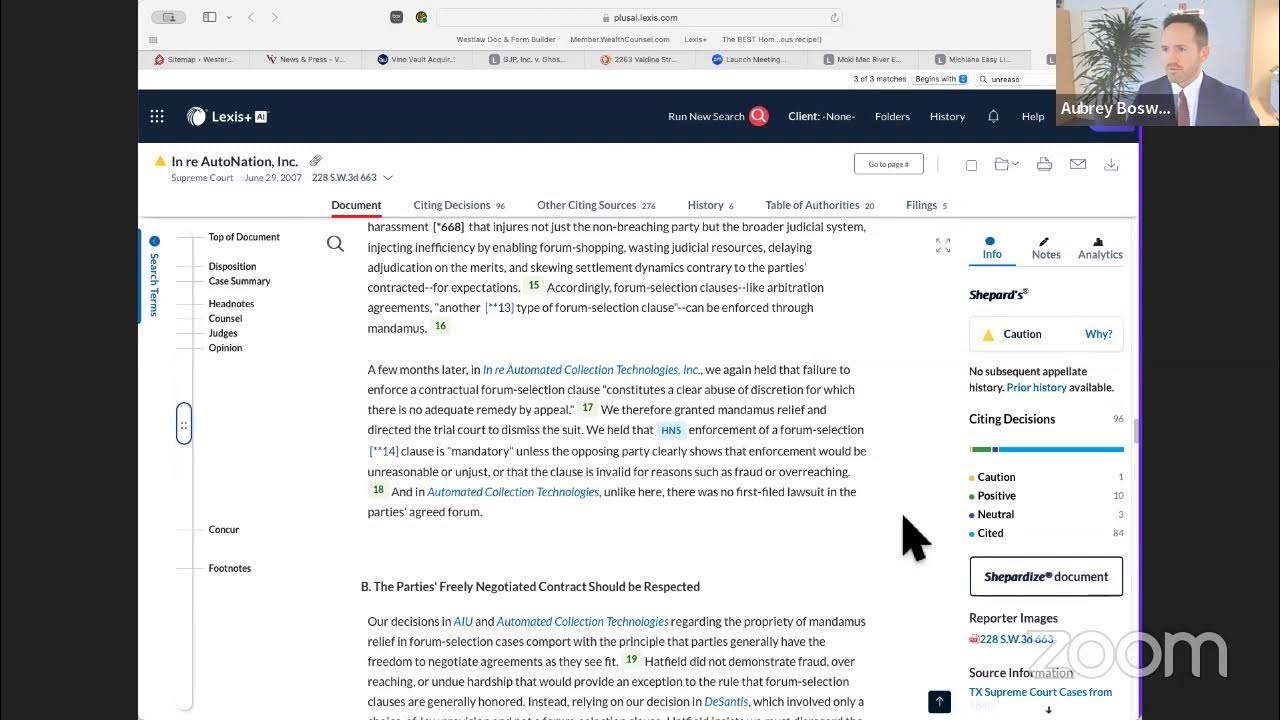
Task: Click the 'Why?' caution link
Action: click(x=1098, y=334)
